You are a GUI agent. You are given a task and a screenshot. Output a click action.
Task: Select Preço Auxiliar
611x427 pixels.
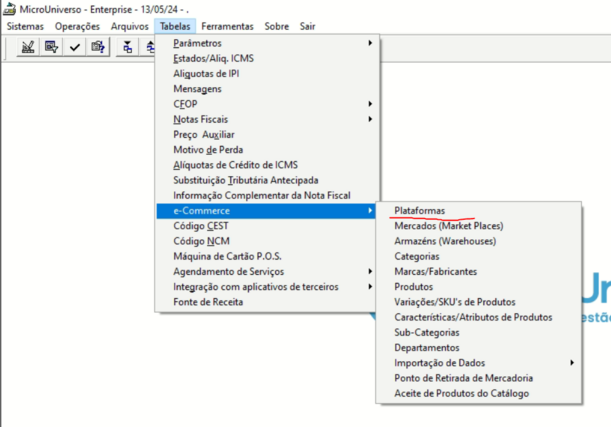(267, 134)
